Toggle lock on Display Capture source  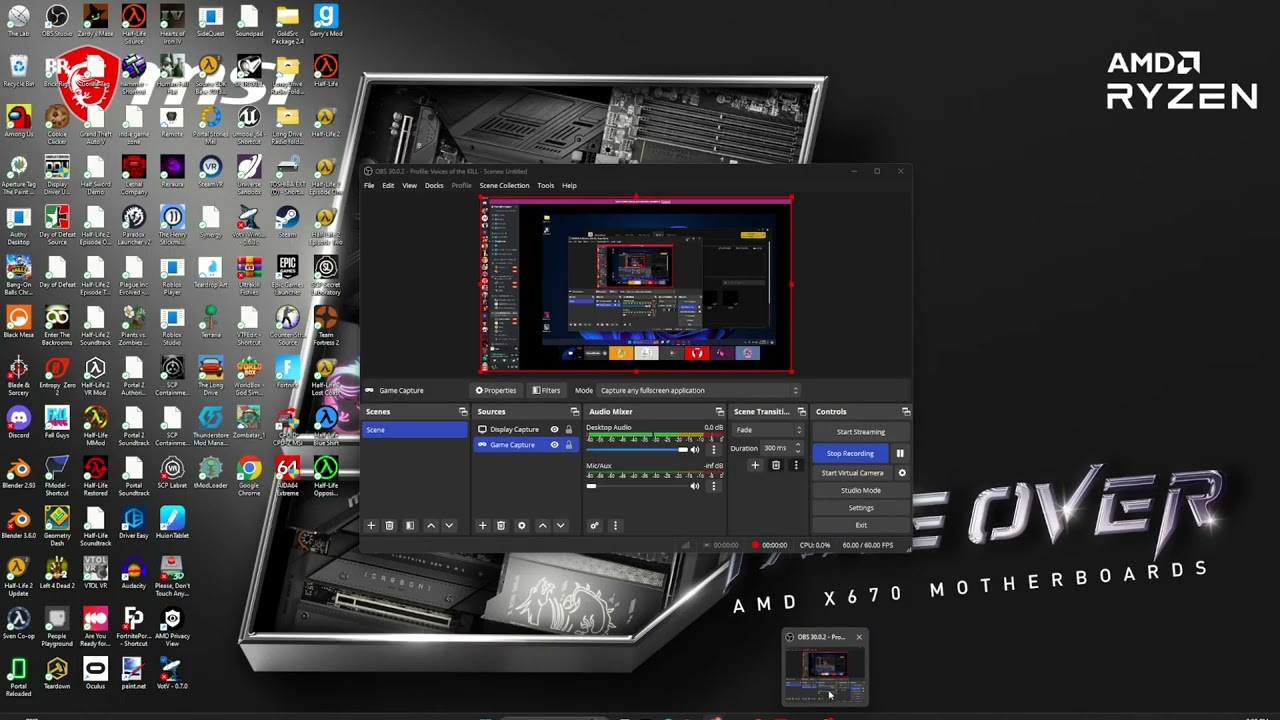click(568, 430)
